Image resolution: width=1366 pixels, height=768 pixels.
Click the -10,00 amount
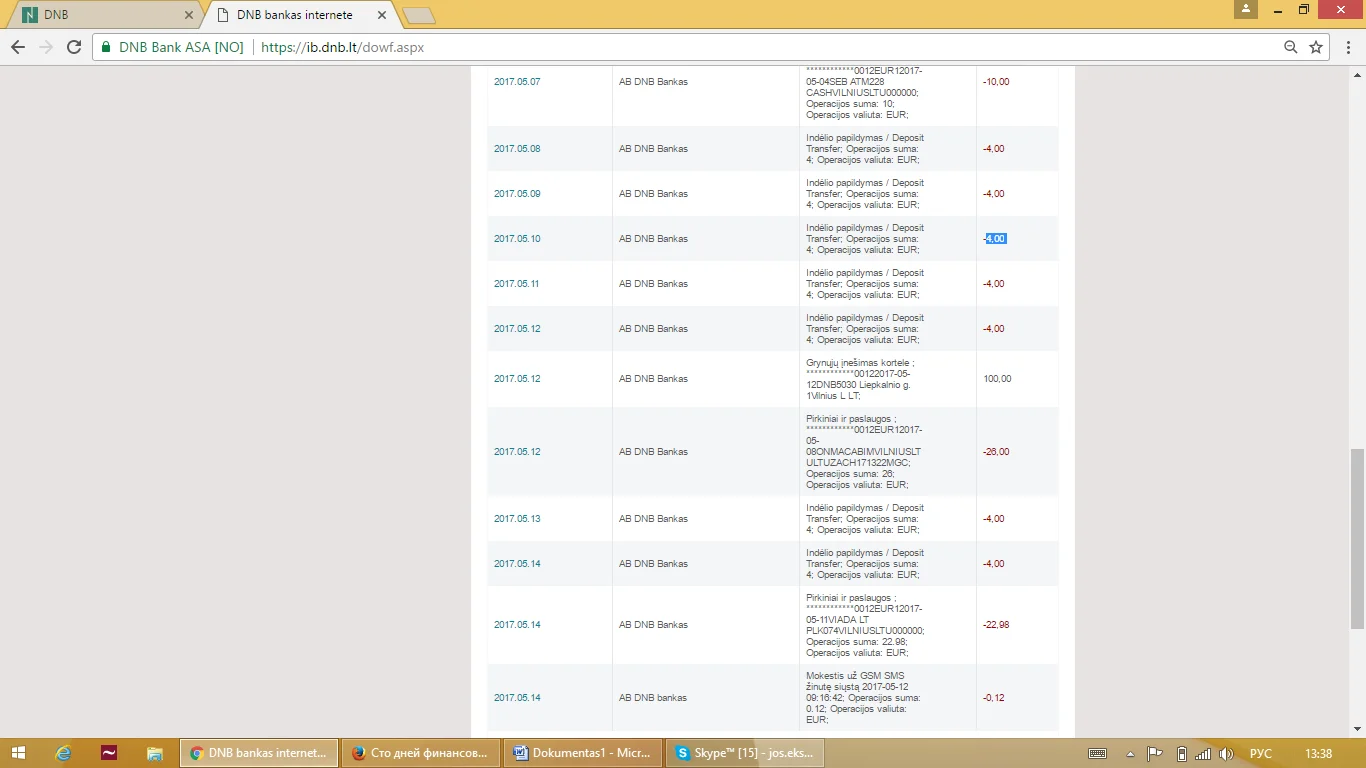click(996, 82)
